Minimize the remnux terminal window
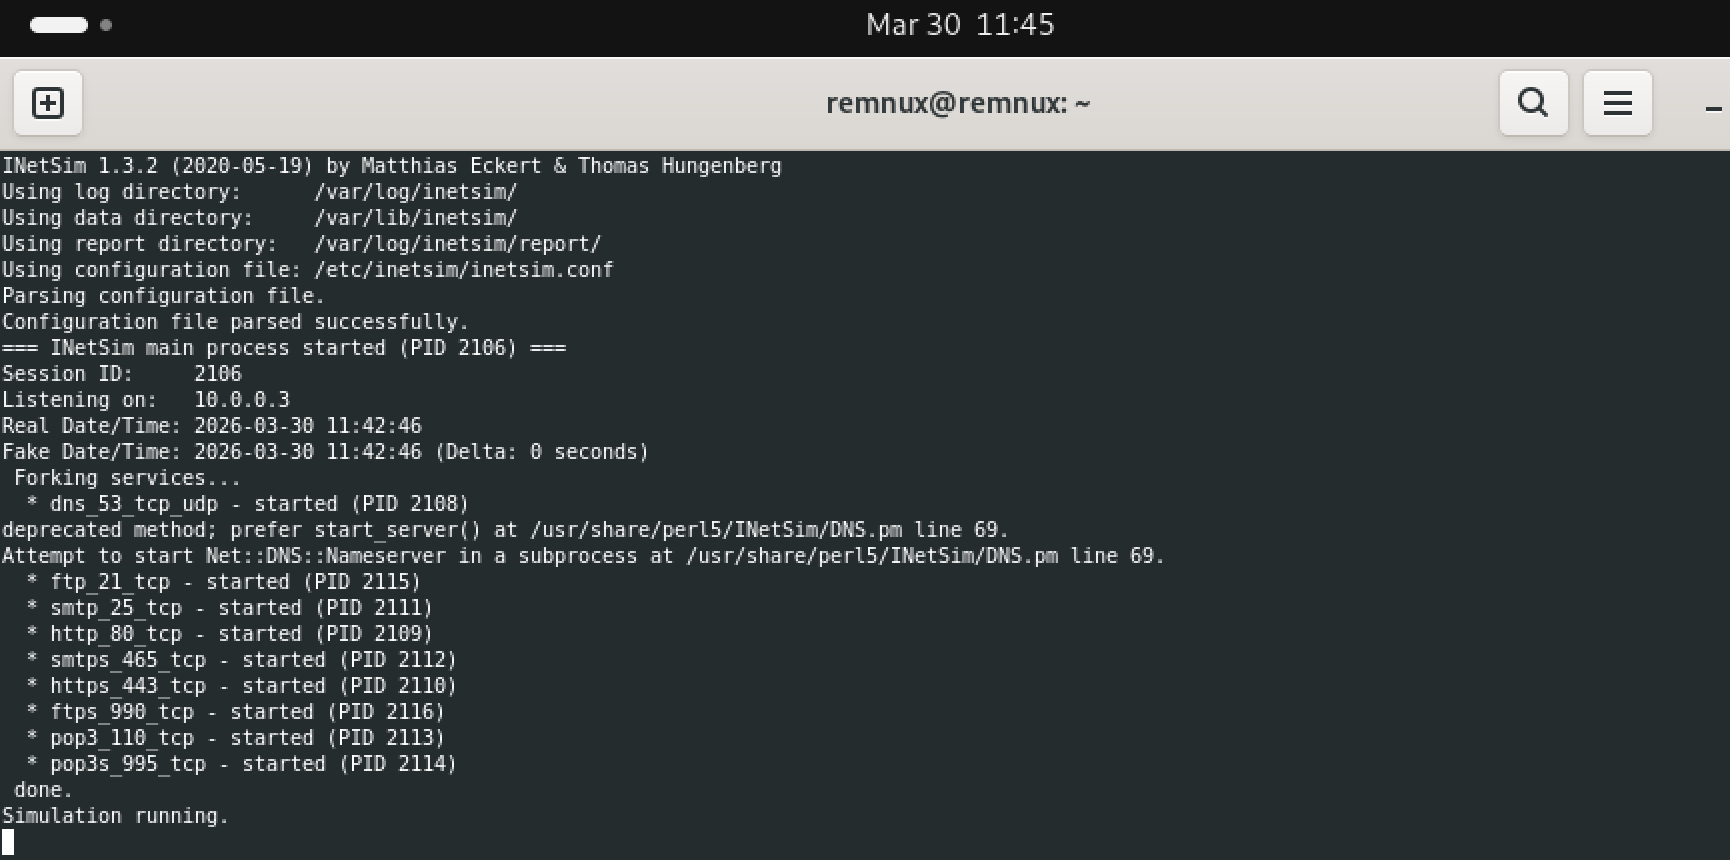This screenshot has width=1730, height=860. click(x=1713, y=108)
